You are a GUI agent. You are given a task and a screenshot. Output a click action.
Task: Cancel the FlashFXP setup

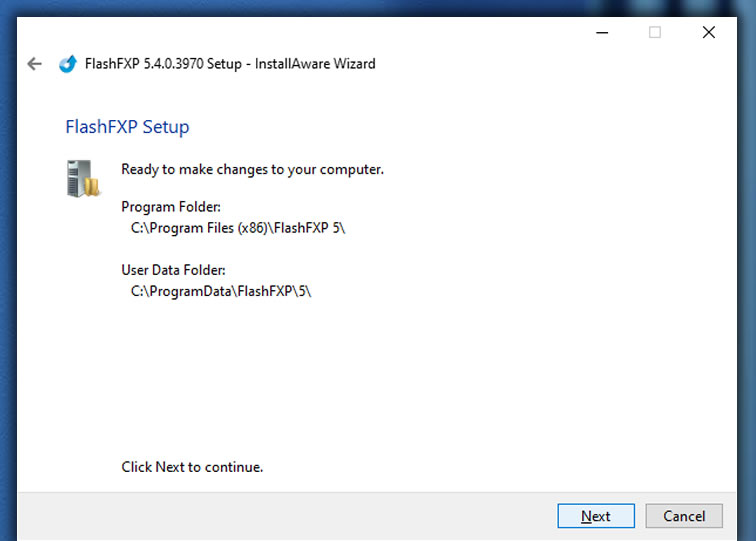(684, 516)
